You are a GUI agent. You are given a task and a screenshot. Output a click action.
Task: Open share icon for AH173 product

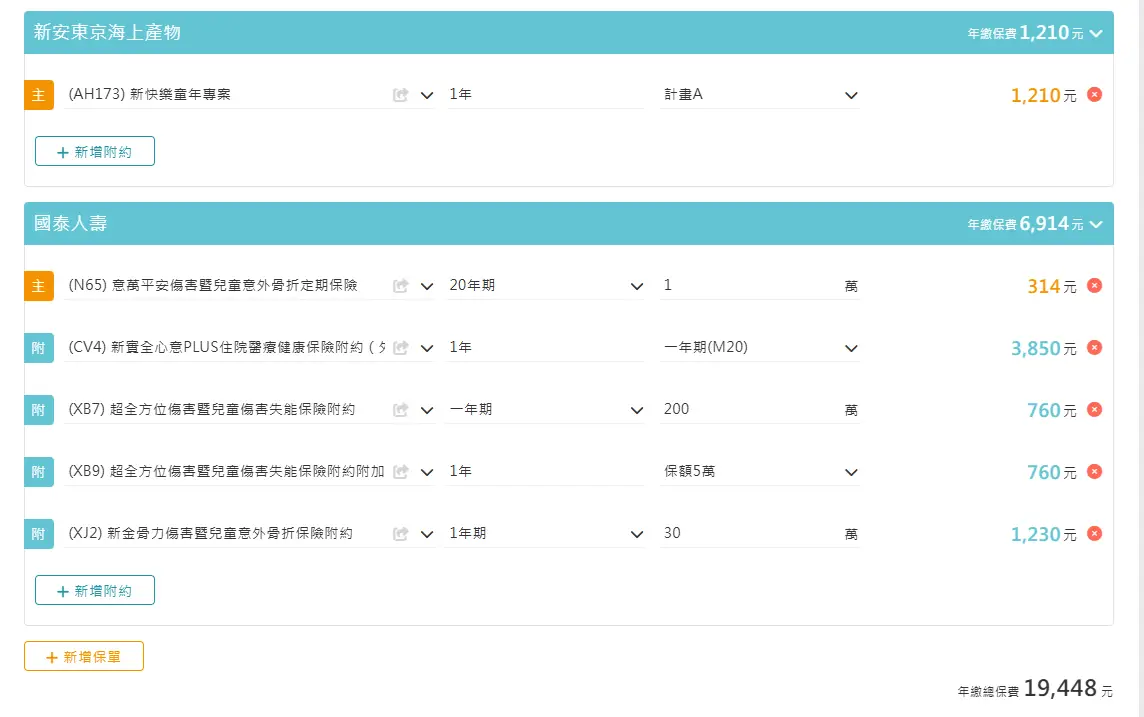pyautogui.click(x=401, y=95)
